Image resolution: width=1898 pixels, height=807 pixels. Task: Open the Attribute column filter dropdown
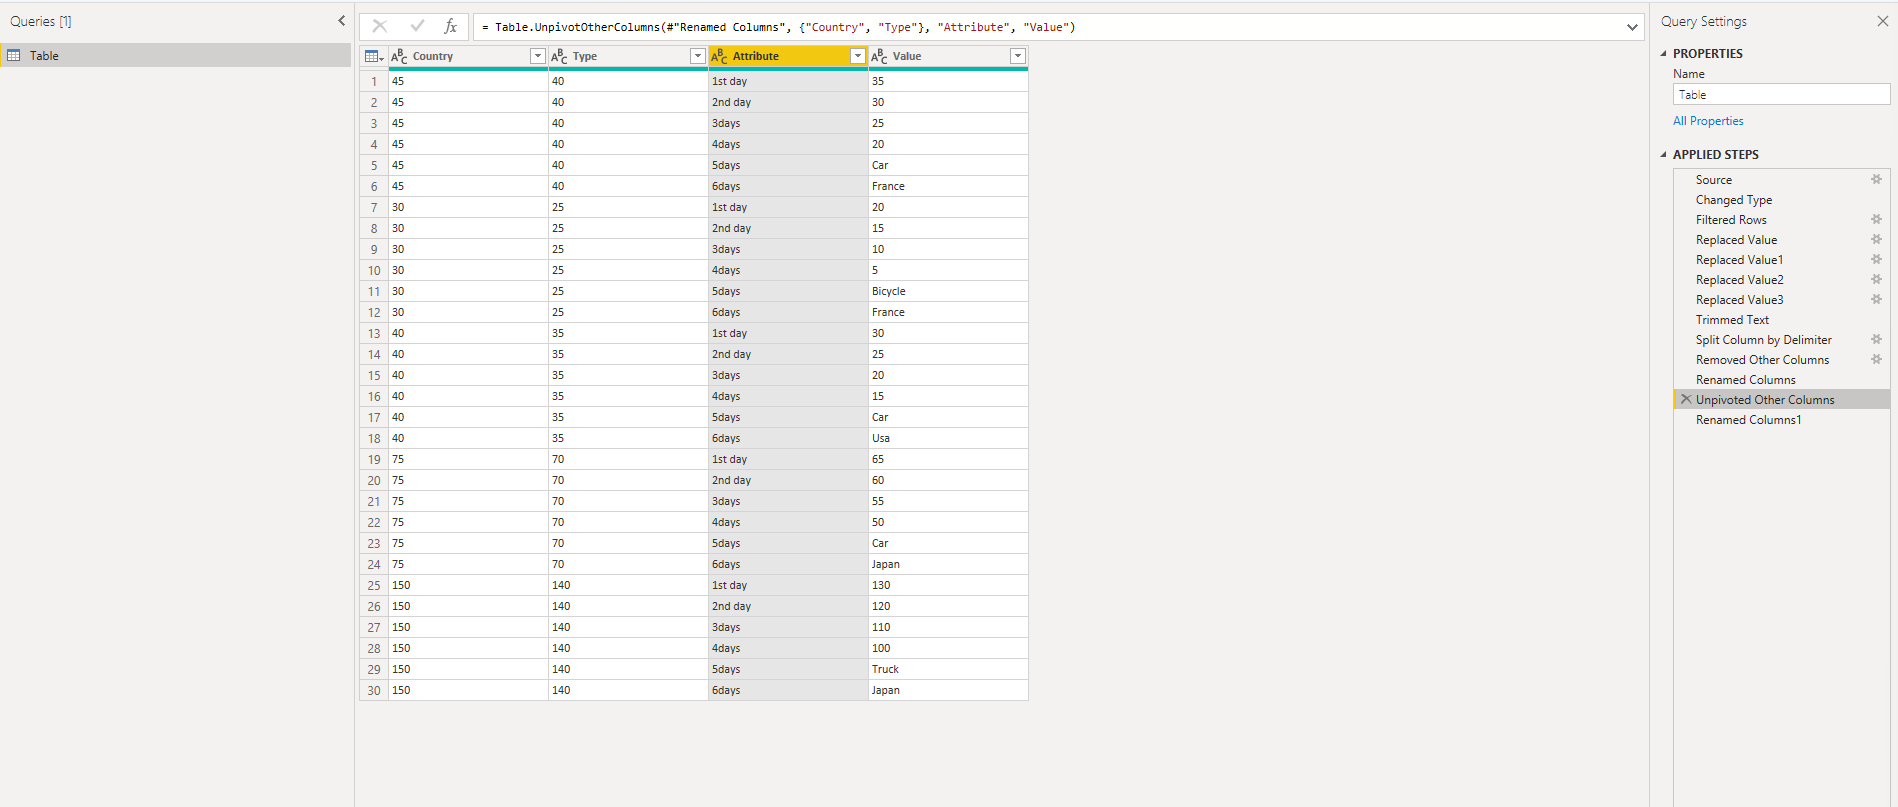pyautogui.click(x=858, y=57)
